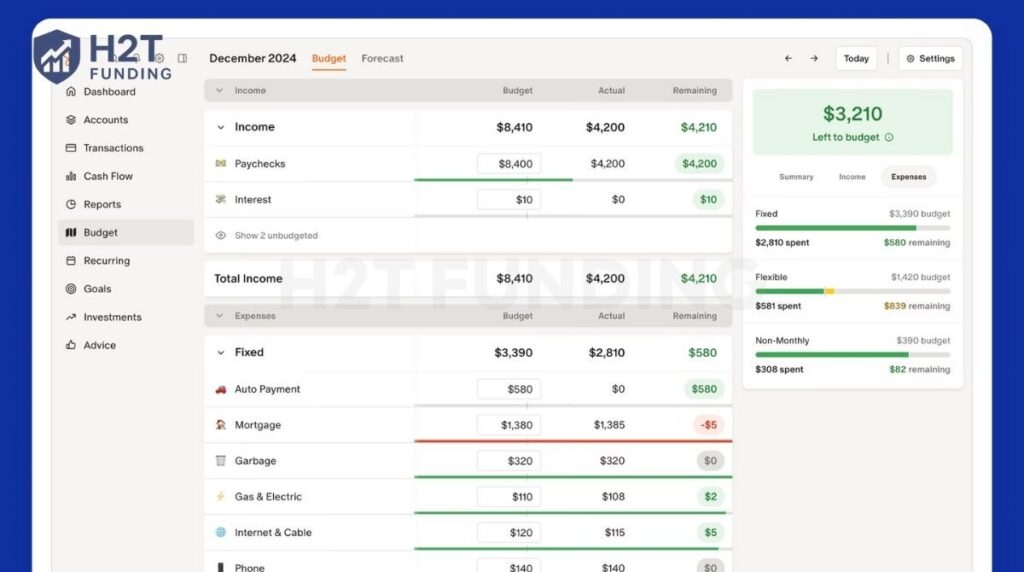Select the Summary tab in right panel

coord(796,177)
